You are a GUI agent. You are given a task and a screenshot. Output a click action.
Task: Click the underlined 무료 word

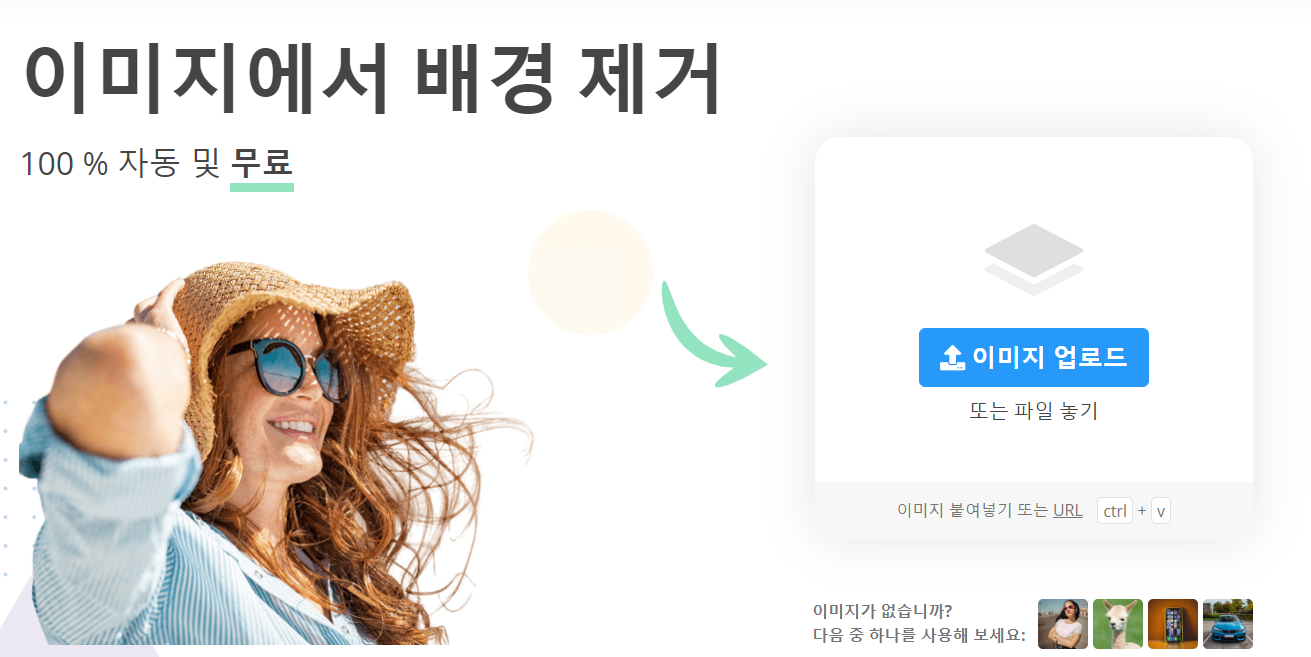coord(262,164)
